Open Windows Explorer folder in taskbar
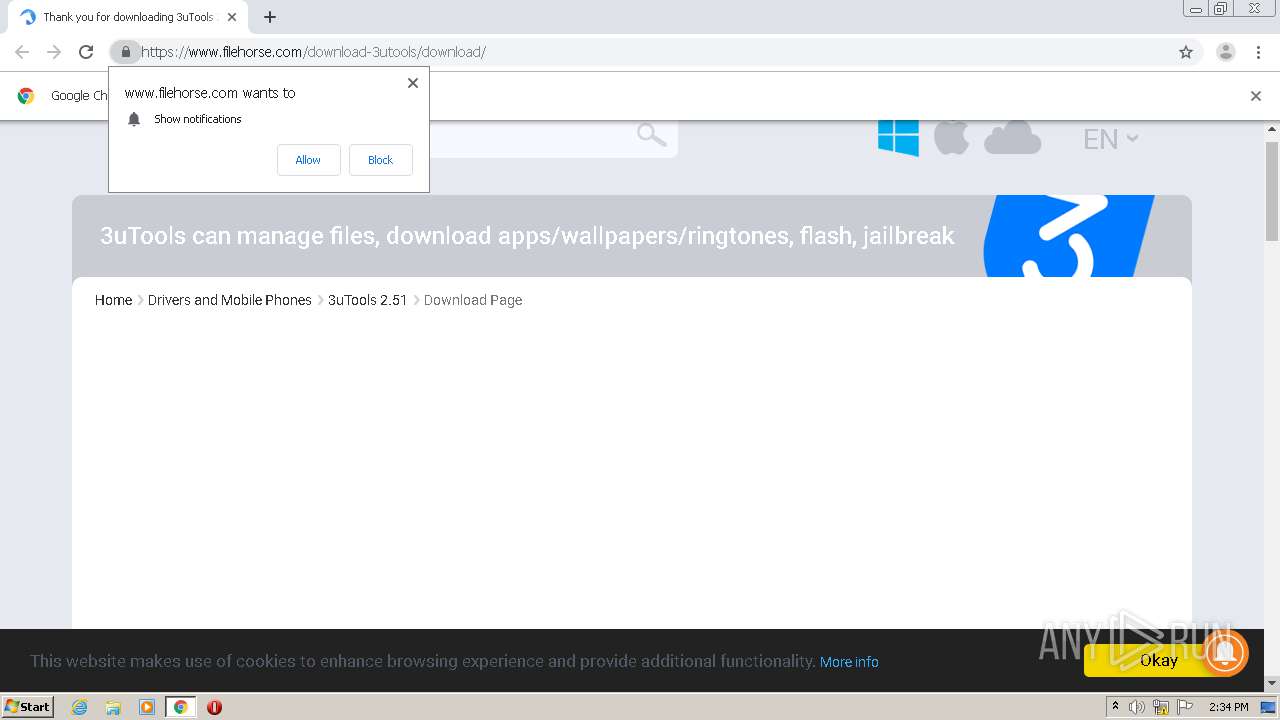The image size is (1280, 720). 113,707
